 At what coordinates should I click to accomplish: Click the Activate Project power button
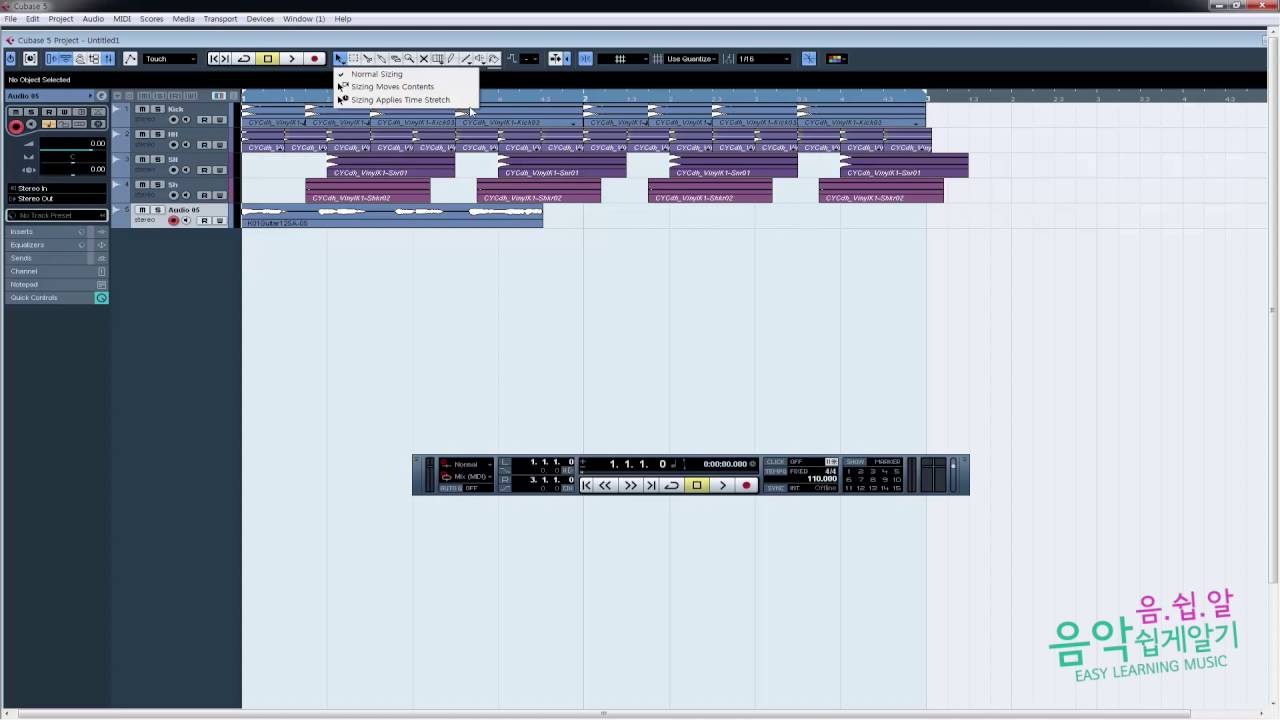point(10,59)
